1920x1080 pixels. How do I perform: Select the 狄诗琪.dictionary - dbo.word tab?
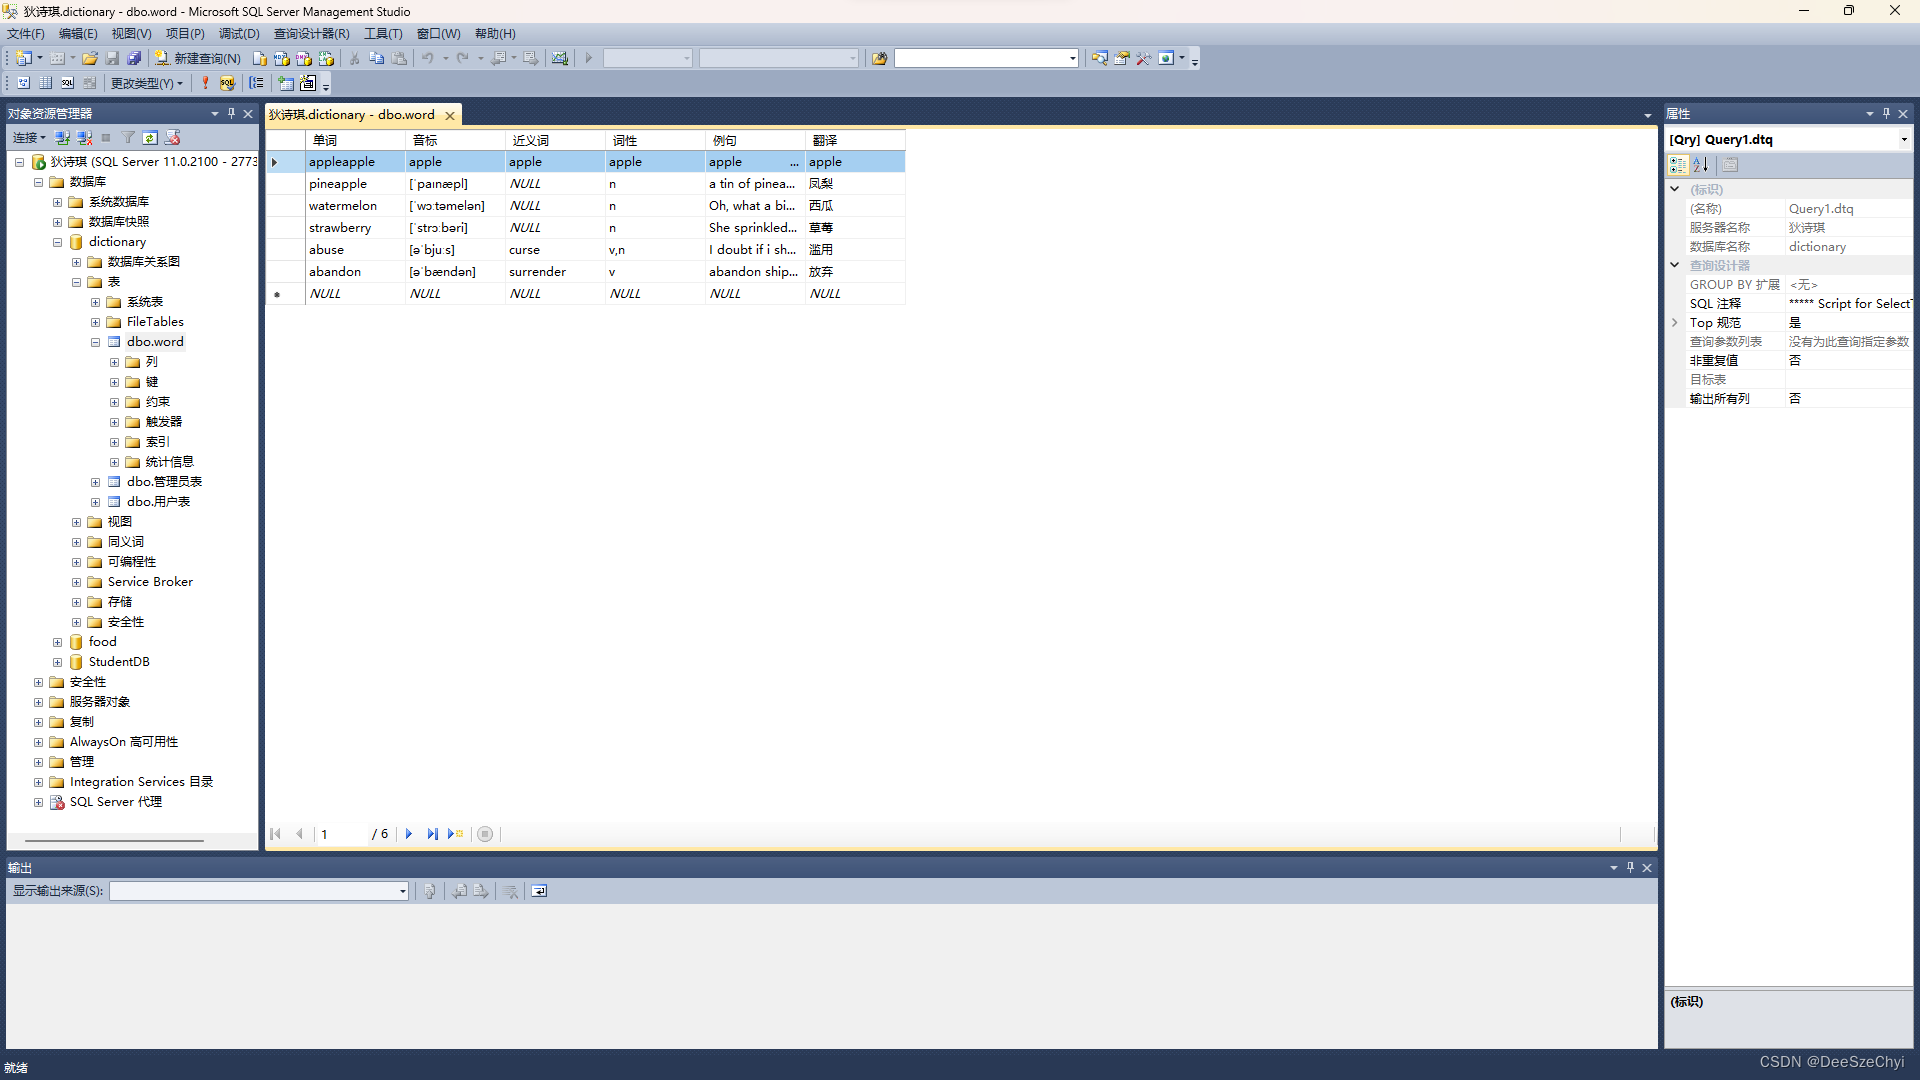click(x=350, y=114)
